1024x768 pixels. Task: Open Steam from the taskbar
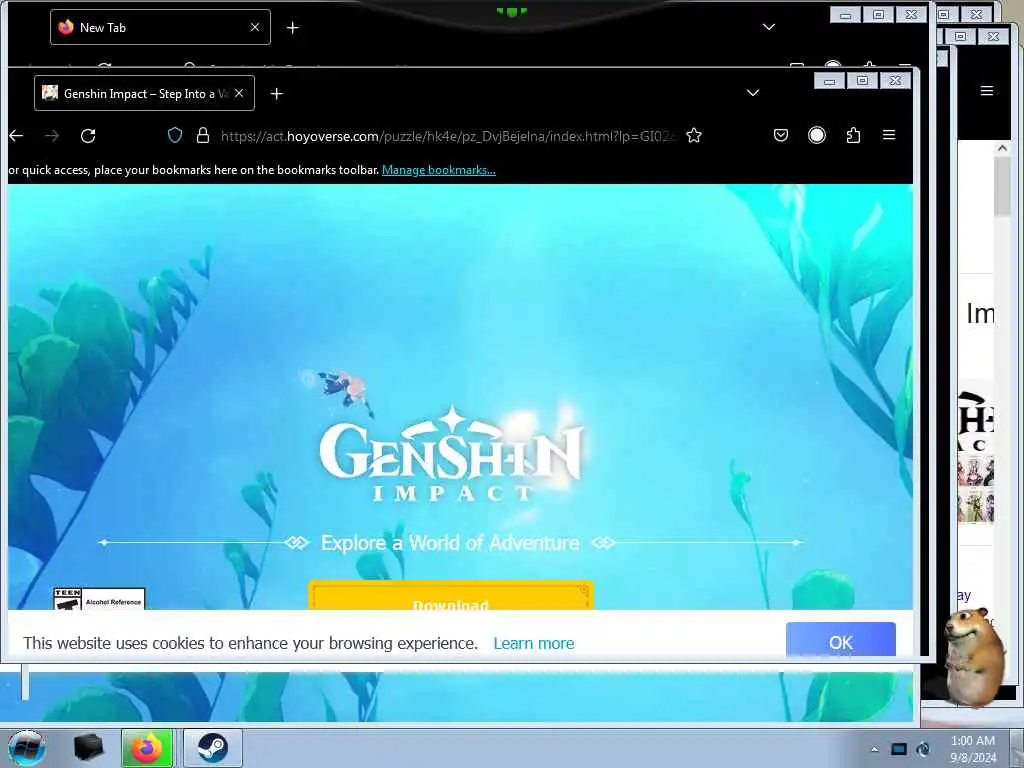tap(212, 748)
